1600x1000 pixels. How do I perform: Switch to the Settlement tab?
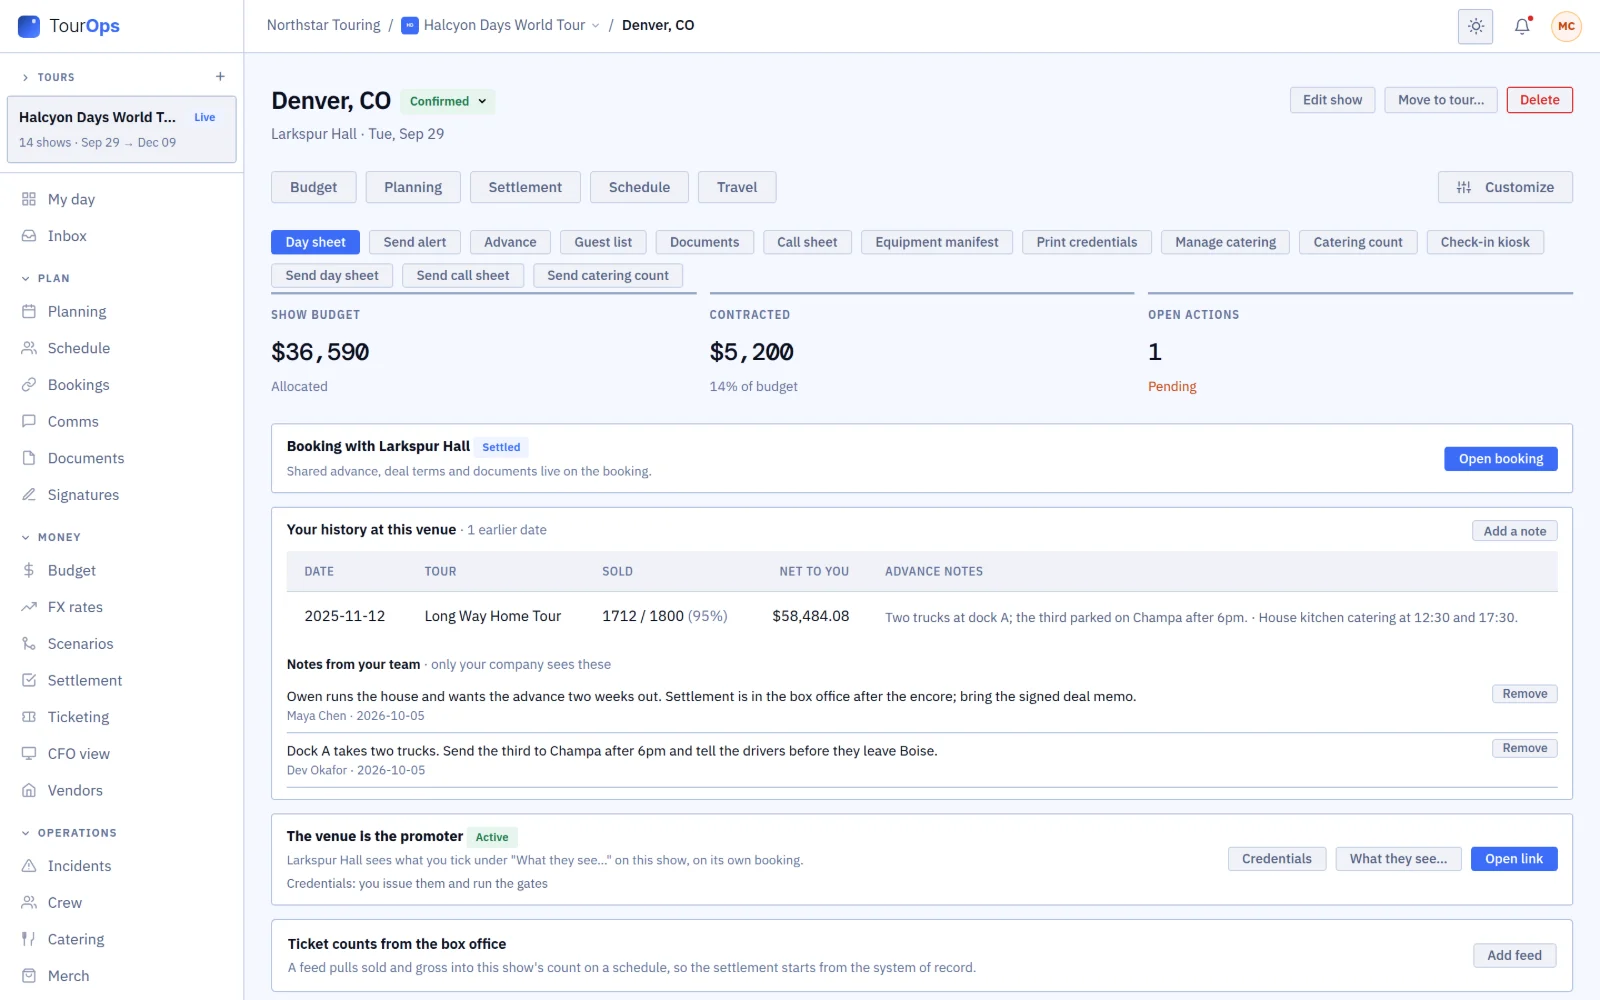click(525, 187)
